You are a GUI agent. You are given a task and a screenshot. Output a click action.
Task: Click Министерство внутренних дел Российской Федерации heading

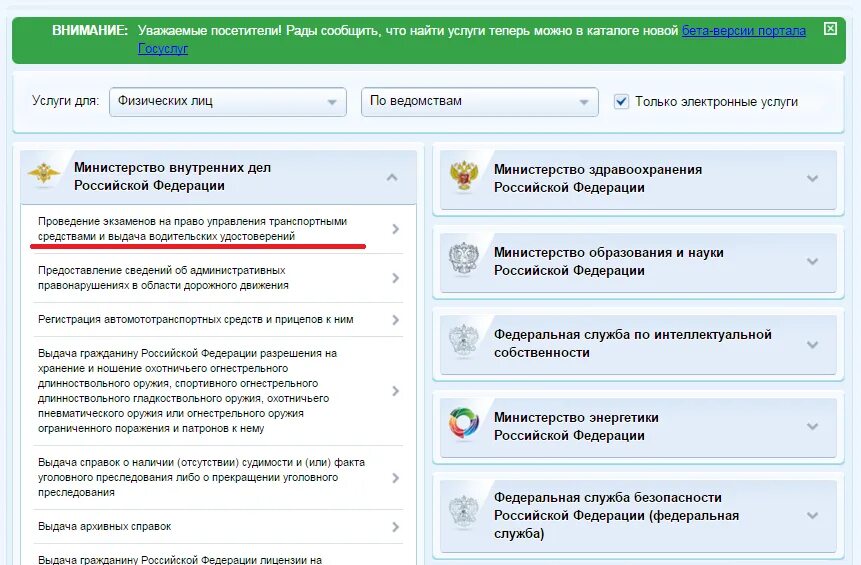pos(172,176)
